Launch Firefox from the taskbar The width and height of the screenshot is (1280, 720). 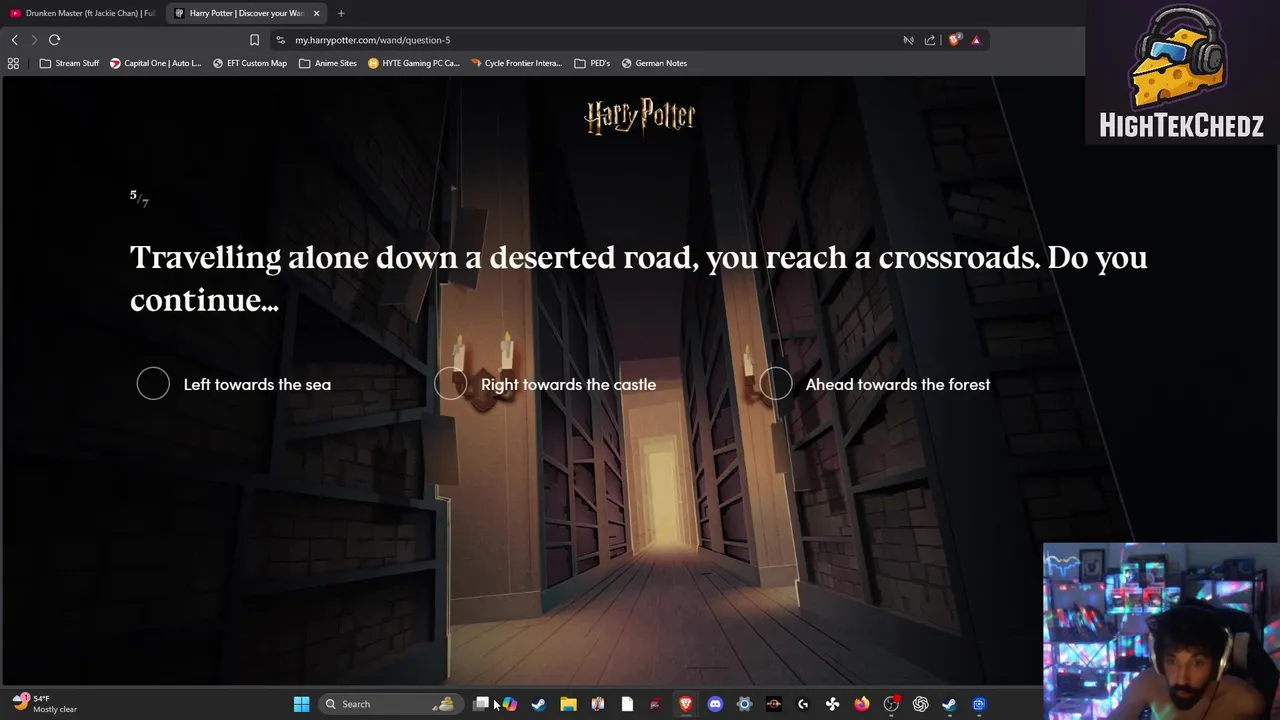coord(862,704)
